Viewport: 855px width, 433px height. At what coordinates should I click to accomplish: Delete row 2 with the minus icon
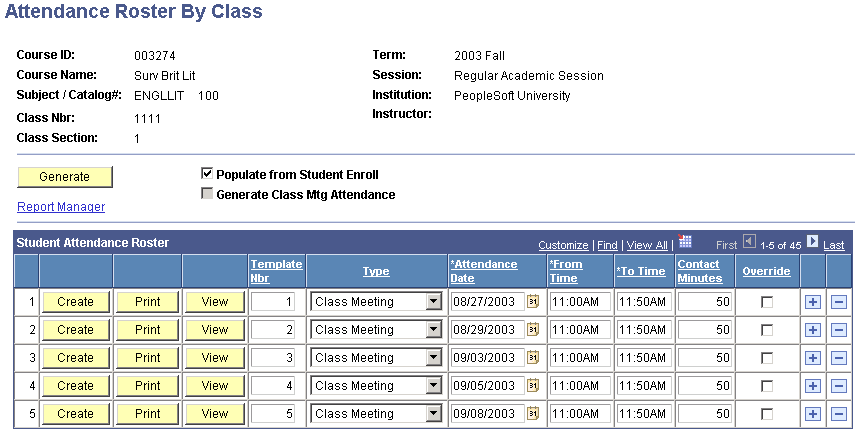tap(839, 330)
